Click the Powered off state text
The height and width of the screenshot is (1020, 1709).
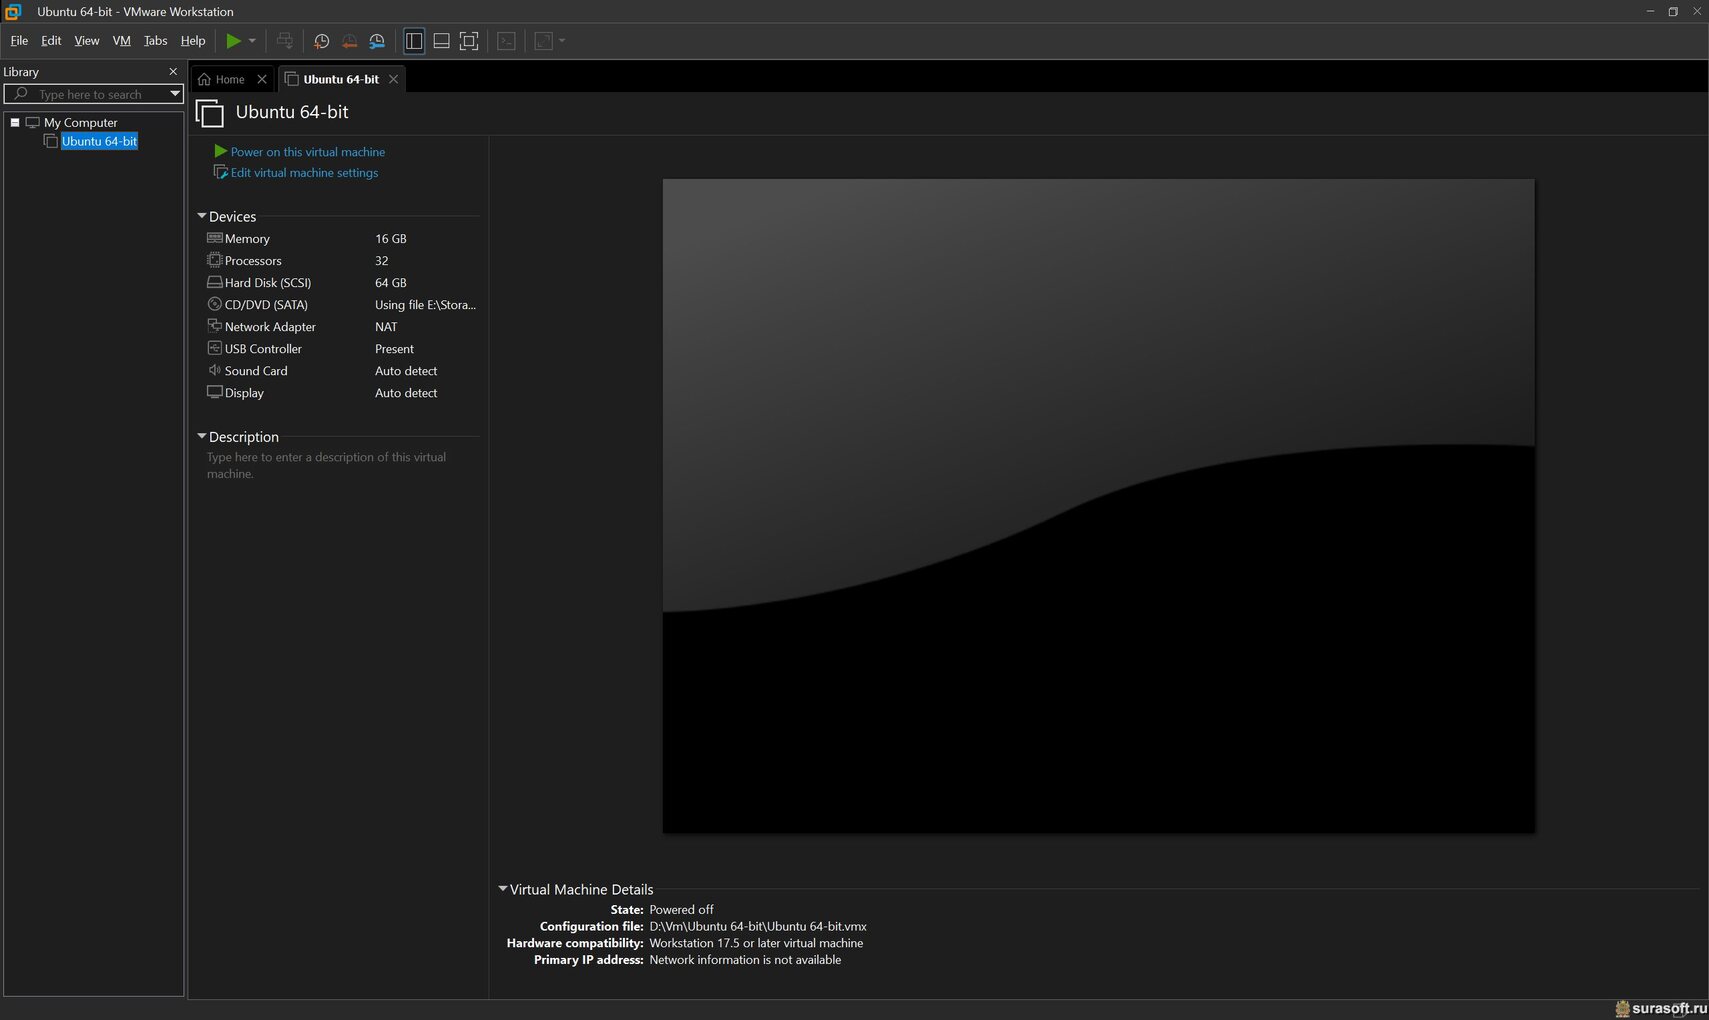(x=681, y=910)
